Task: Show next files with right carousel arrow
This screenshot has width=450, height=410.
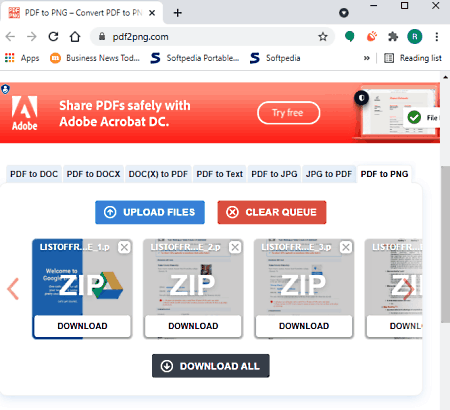Action: (x=409, y=289)
